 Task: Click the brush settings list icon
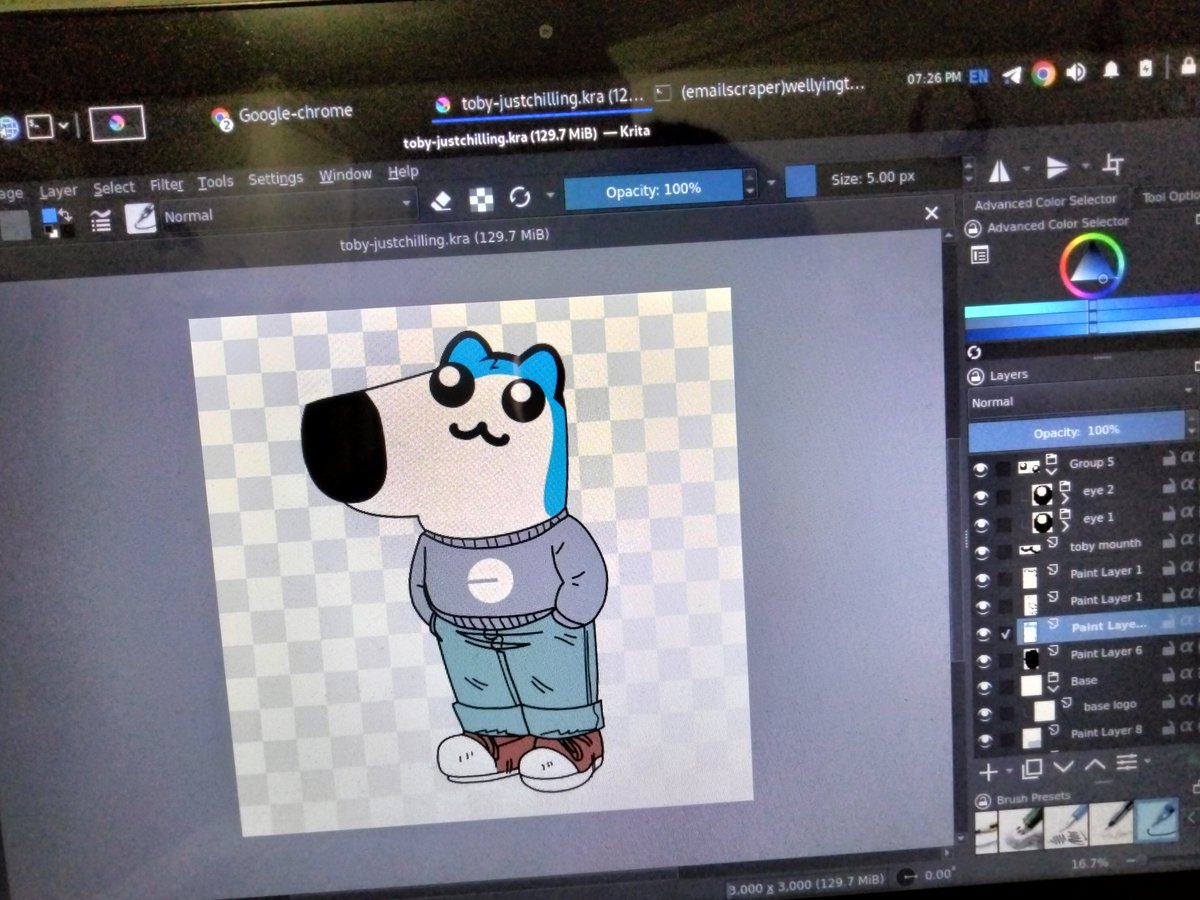[101, 220]
